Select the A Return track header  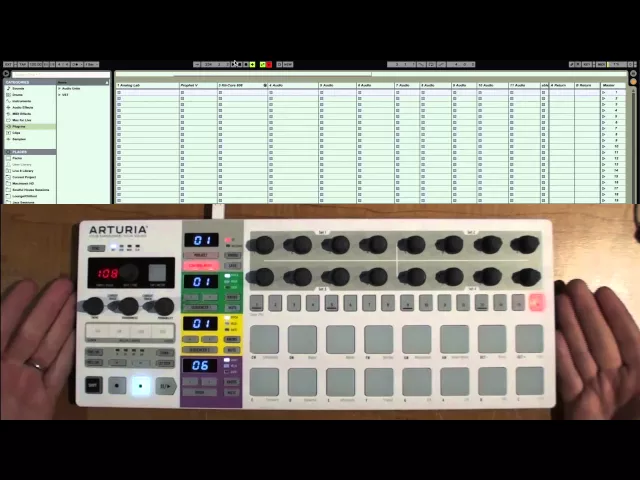tap(561, 85)
